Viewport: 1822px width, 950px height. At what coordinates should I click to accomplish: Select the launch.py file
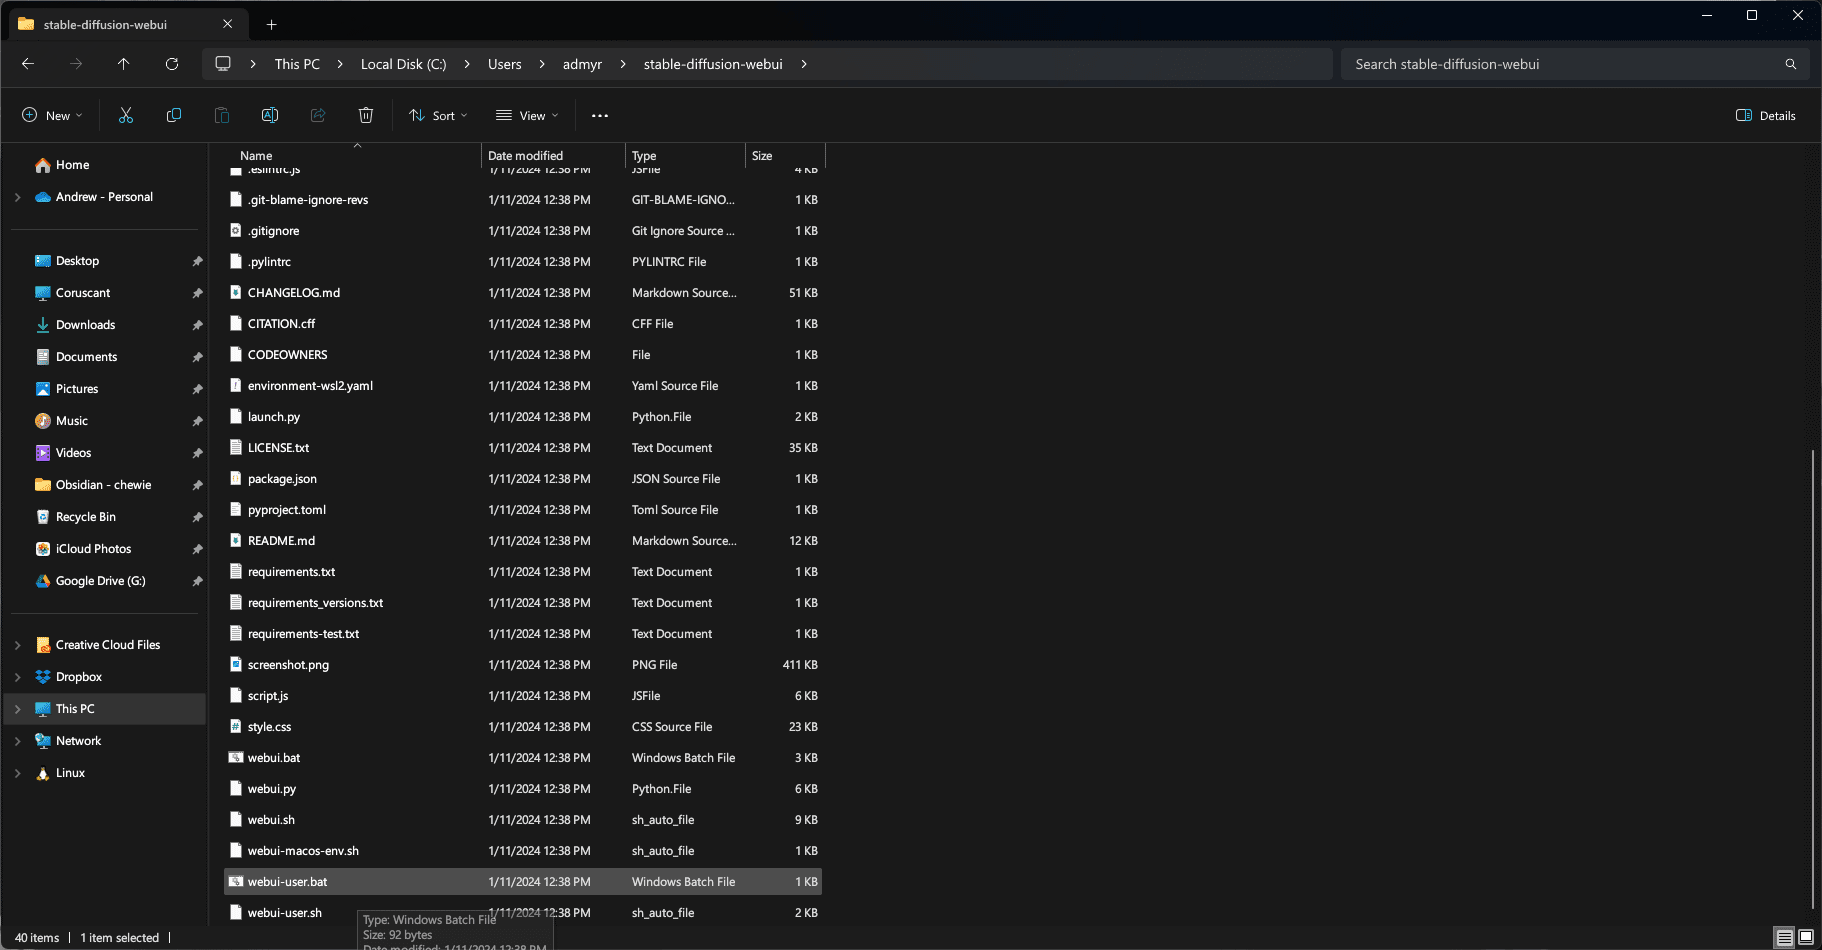(x=523, y=417)
